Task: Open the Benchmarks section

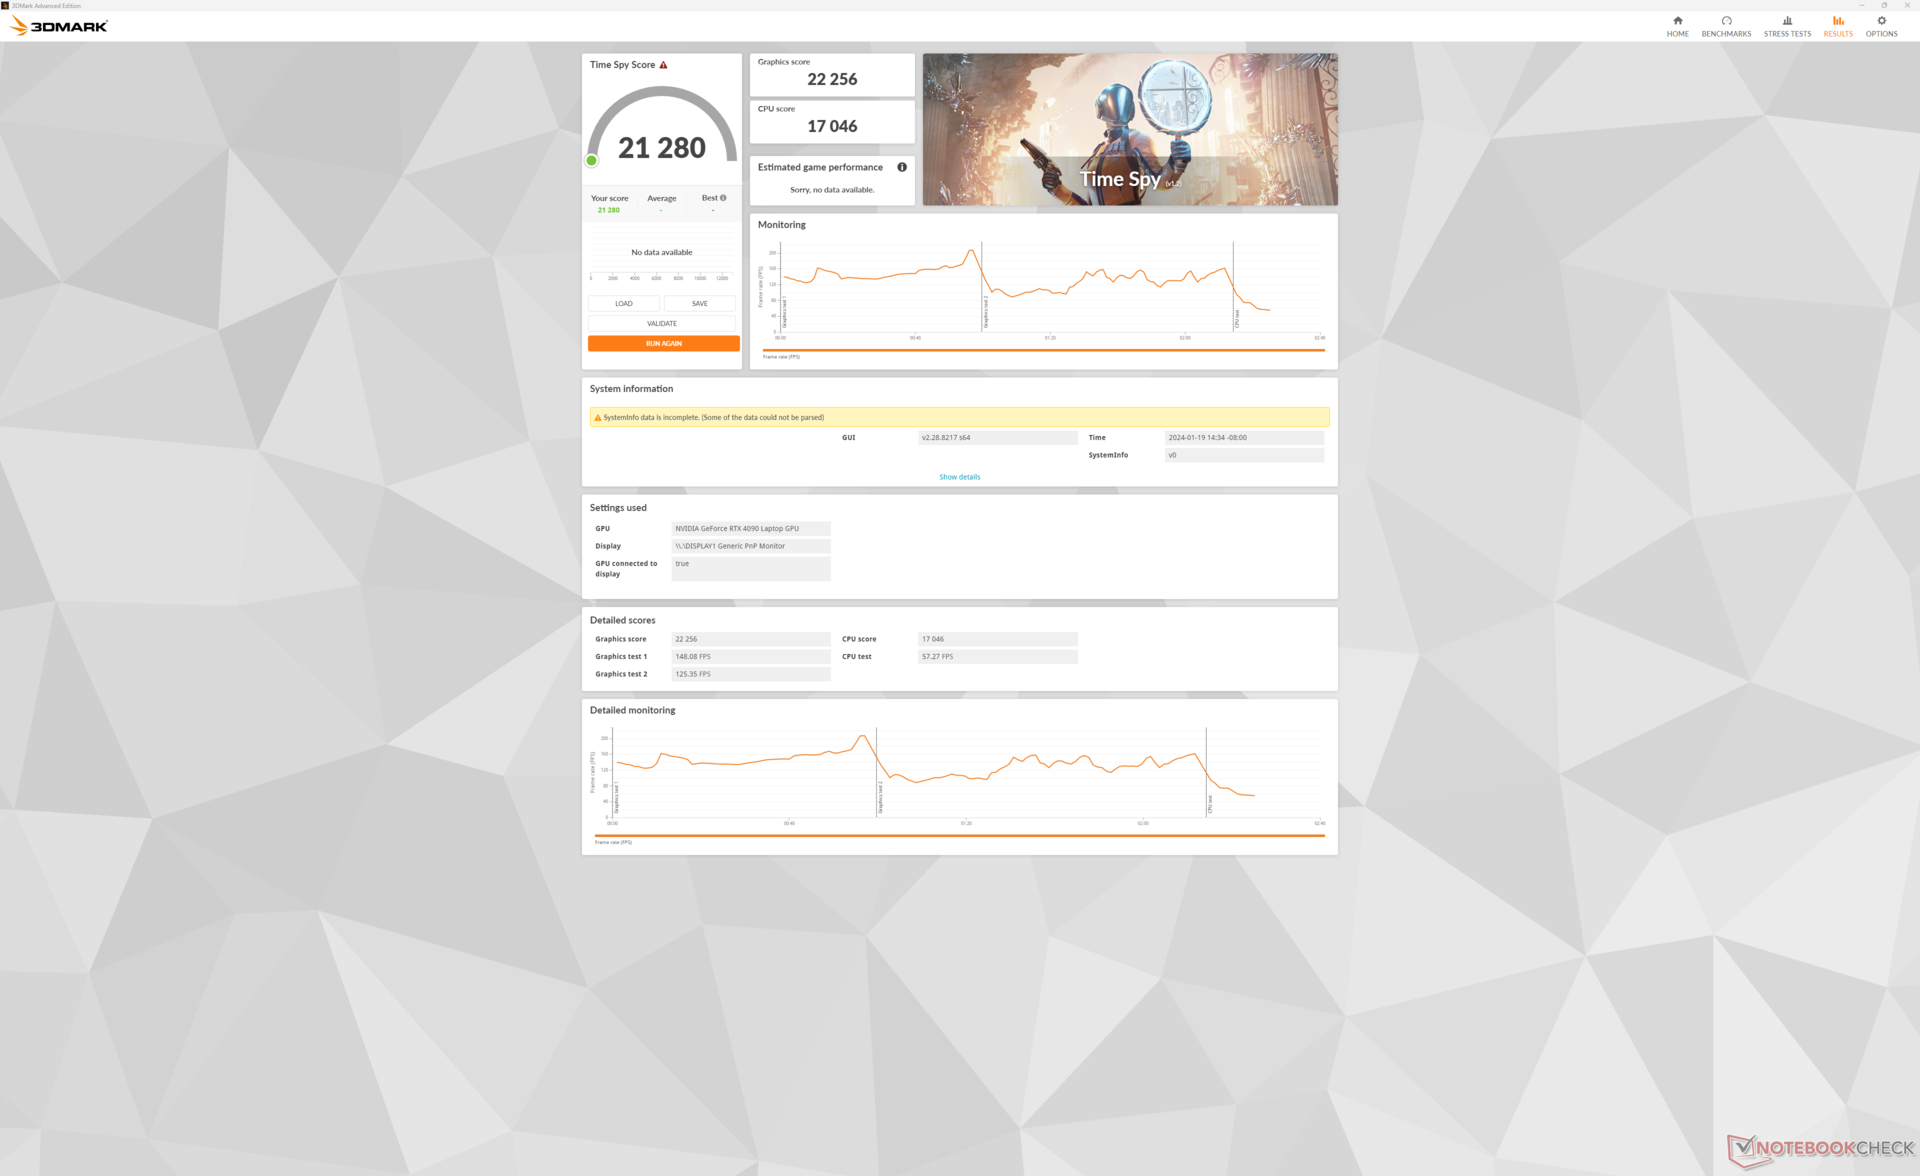Action: (x=1726, y=26)
